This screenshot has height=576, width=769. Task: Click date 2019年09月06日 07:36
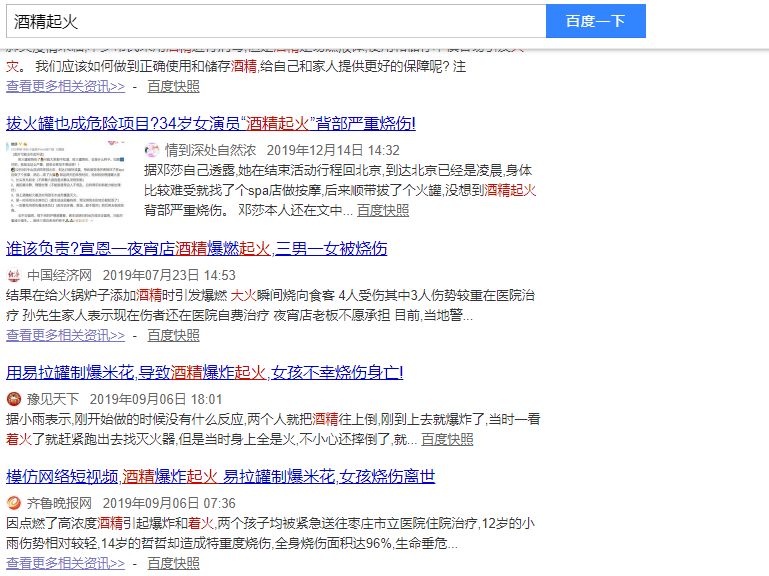pos(169,503)
